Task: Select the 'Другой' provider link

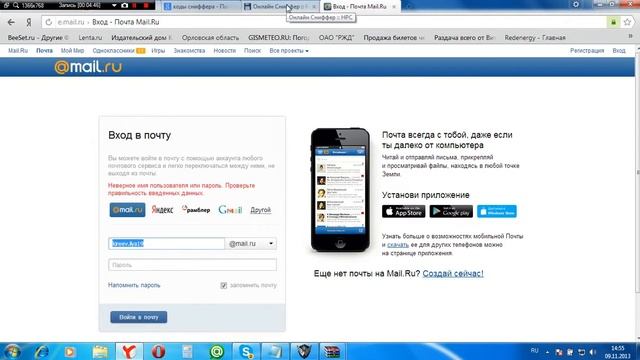Action: pyautogui.click(x=260, y=210)
